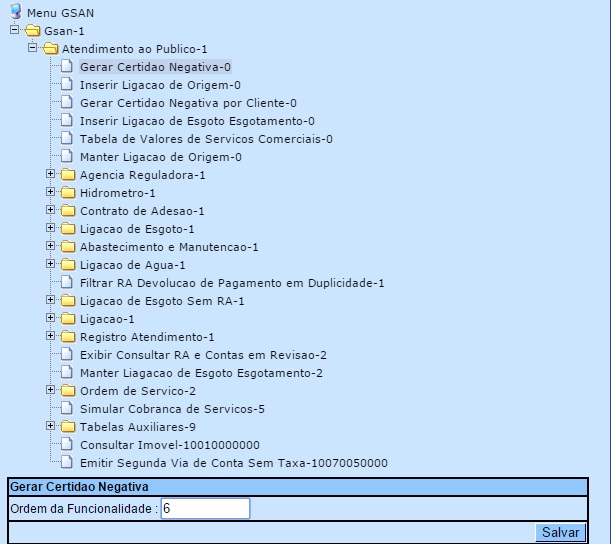
Task: Select Inserir Ligacao de Origem-0 item
Action: (160, 85)
